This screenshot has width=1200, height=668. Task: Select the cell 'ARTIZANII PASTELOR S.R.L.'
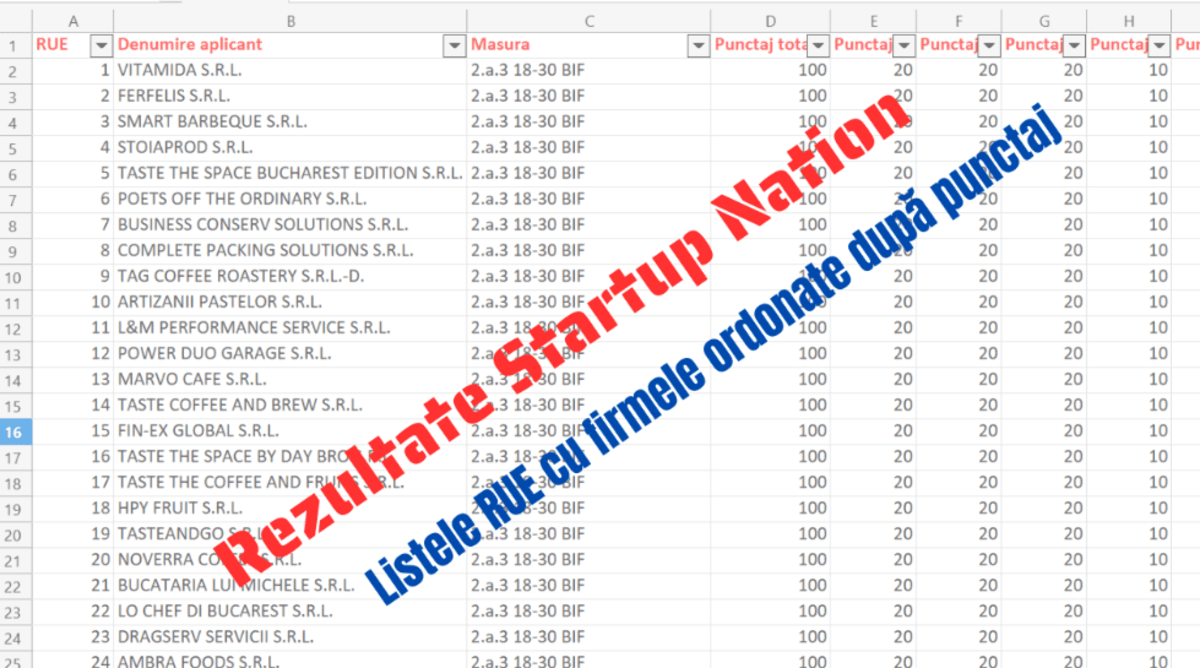coord(291,302)
